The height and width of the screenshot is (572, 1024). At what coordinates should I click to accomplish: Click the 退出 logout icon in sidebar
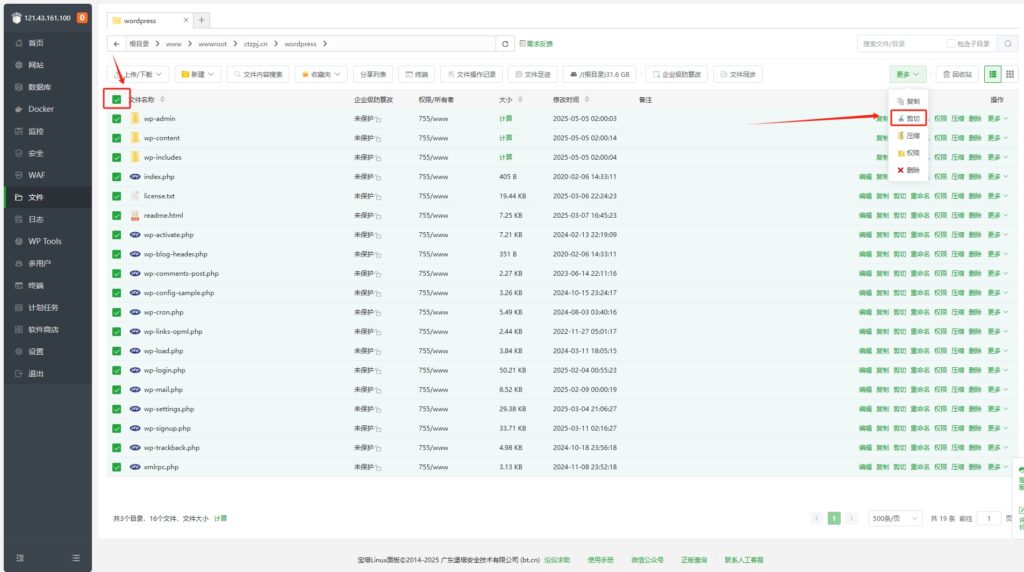19,374
